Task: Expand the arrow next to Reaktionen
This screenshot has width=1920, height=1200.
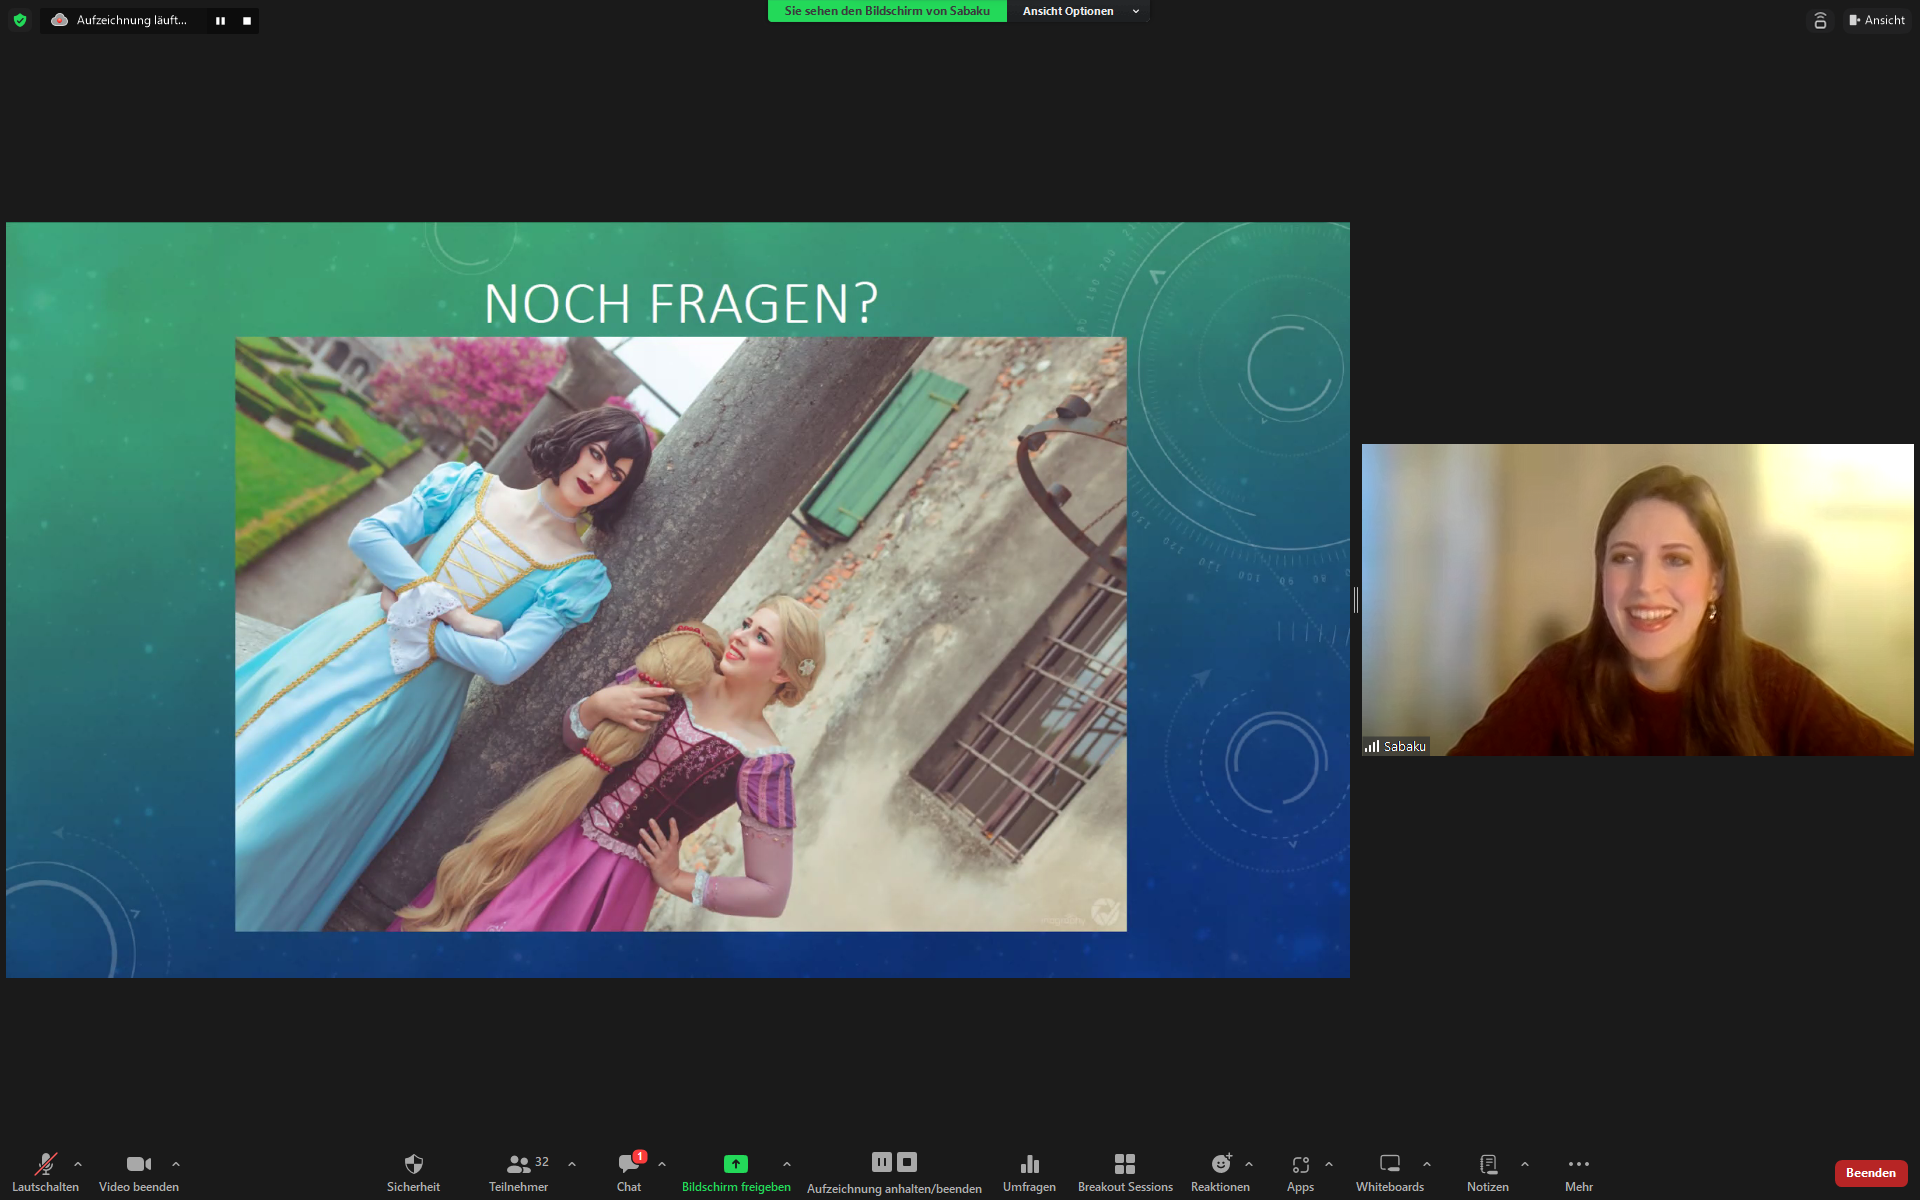Action: 1249,1164
